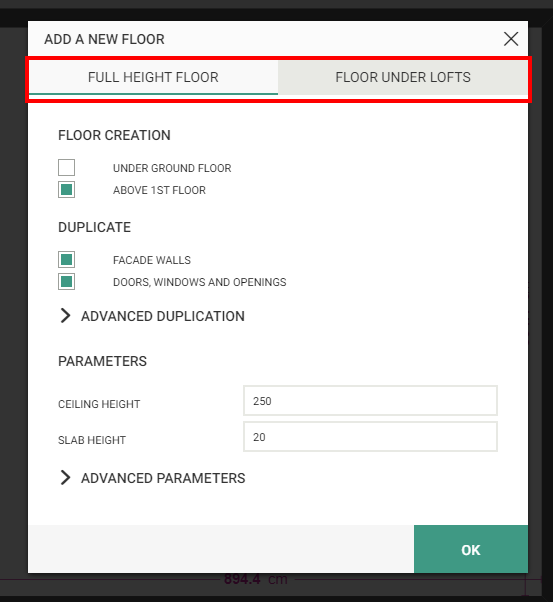Click the Under Ground Floor label text
The width and height of the screenshot is (553, 602).
(172, 168)
